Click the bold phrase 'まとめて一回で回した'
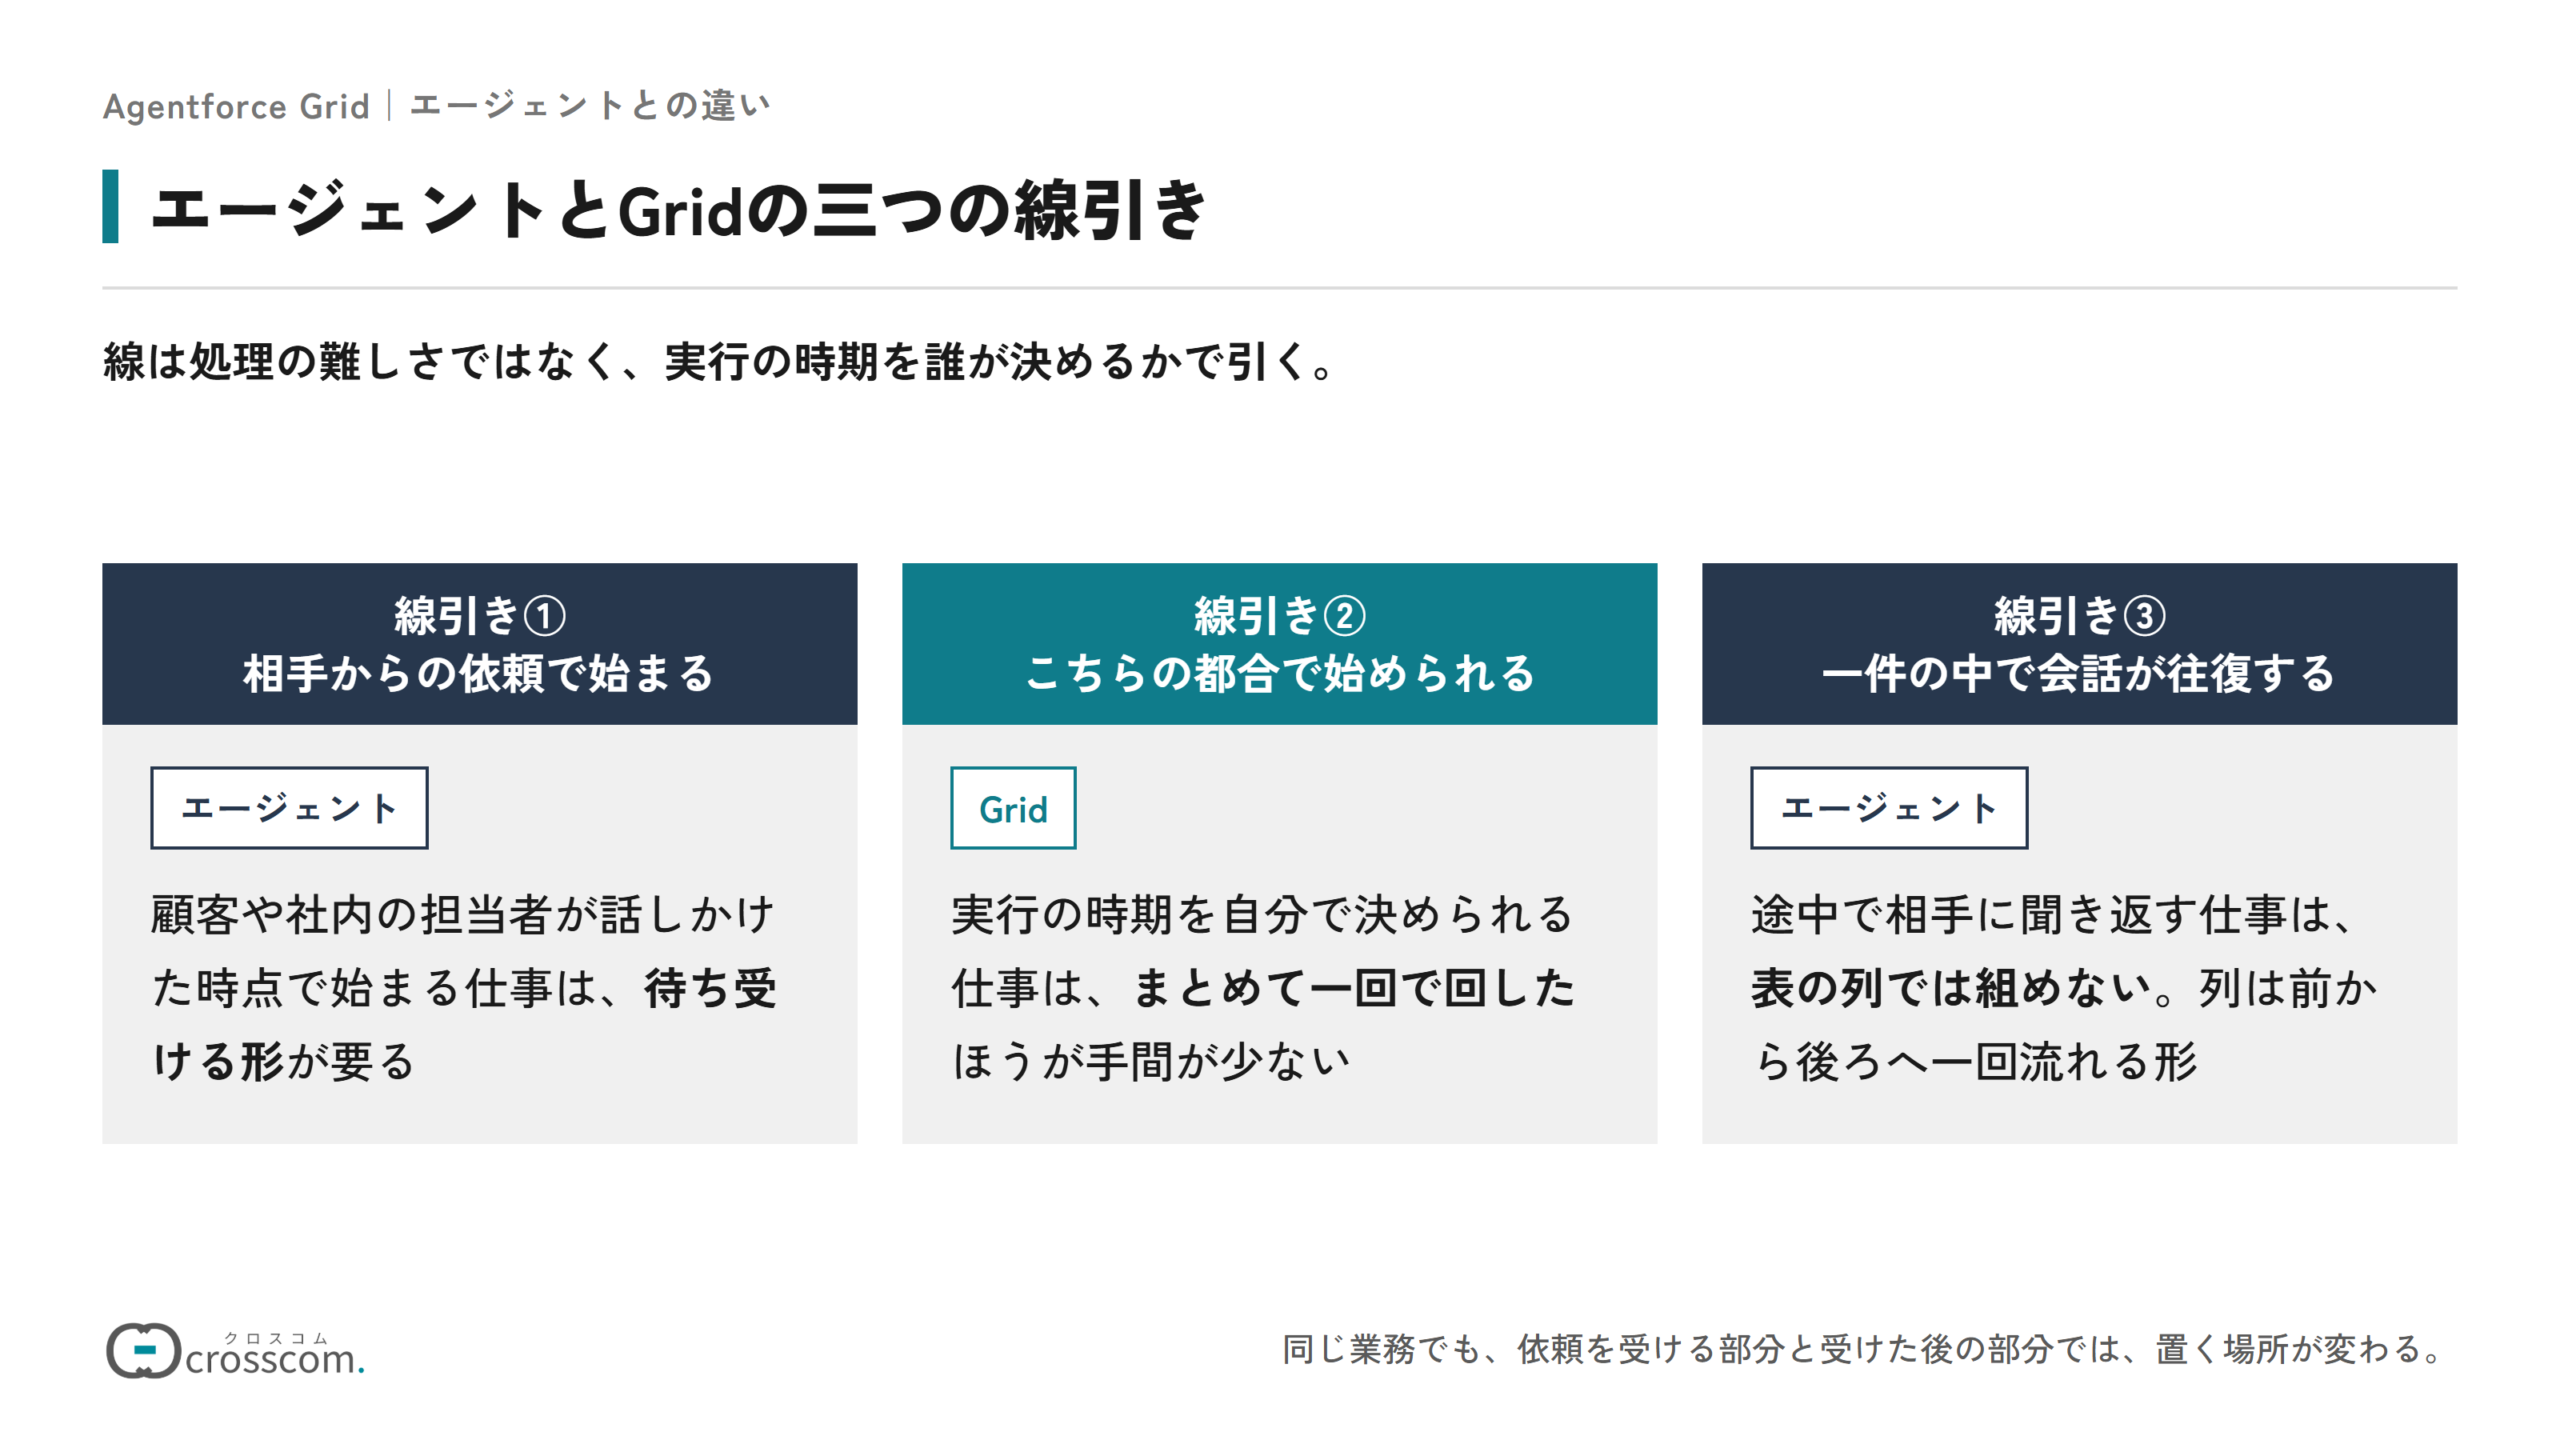The height and width of the screenshot is (1440, 2560). point(1355,988)
